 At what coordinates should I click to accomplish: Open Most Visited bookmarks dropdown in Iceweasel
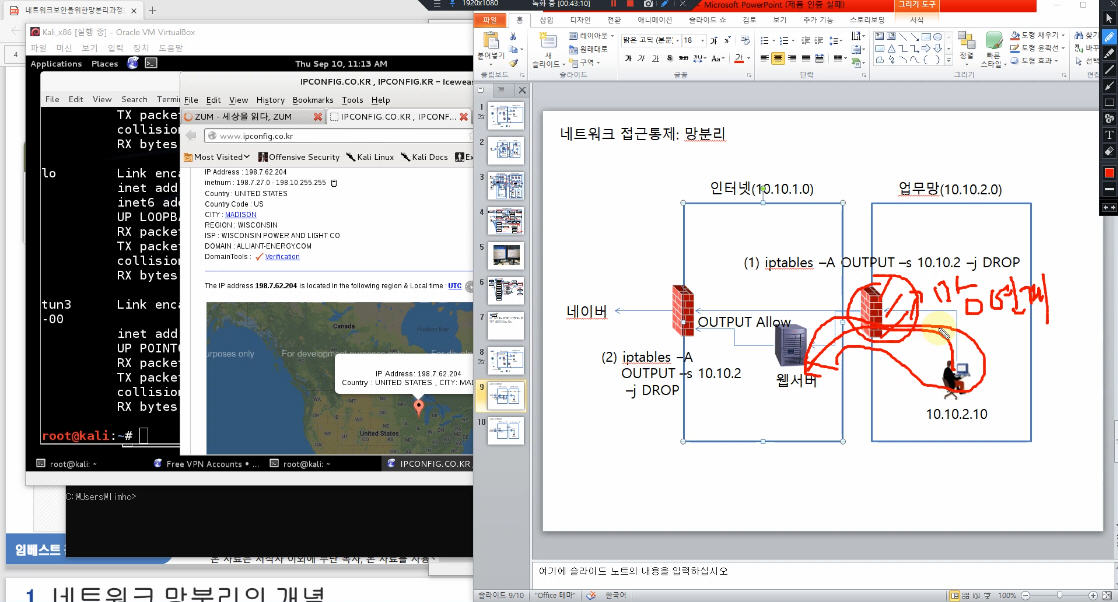point(217,157)
